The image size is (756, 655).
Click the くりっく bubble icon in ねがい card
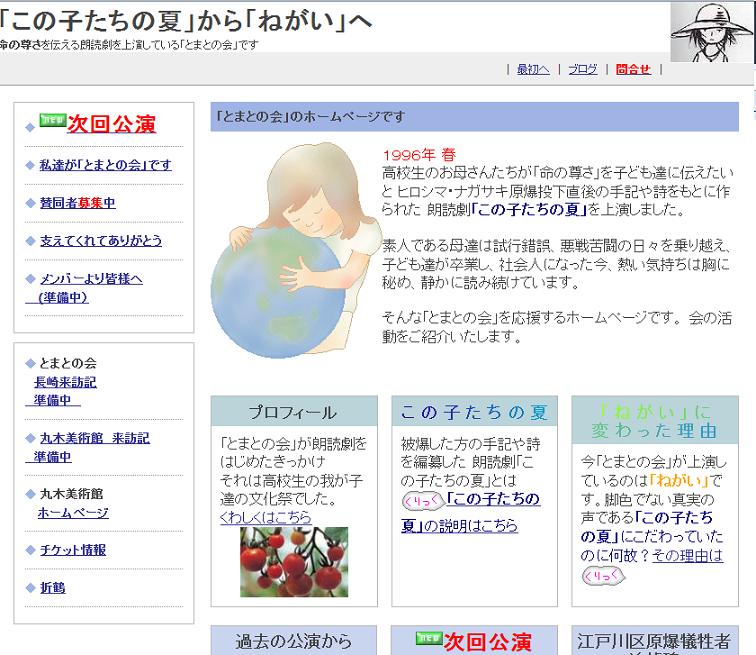[x=603, y=575]
